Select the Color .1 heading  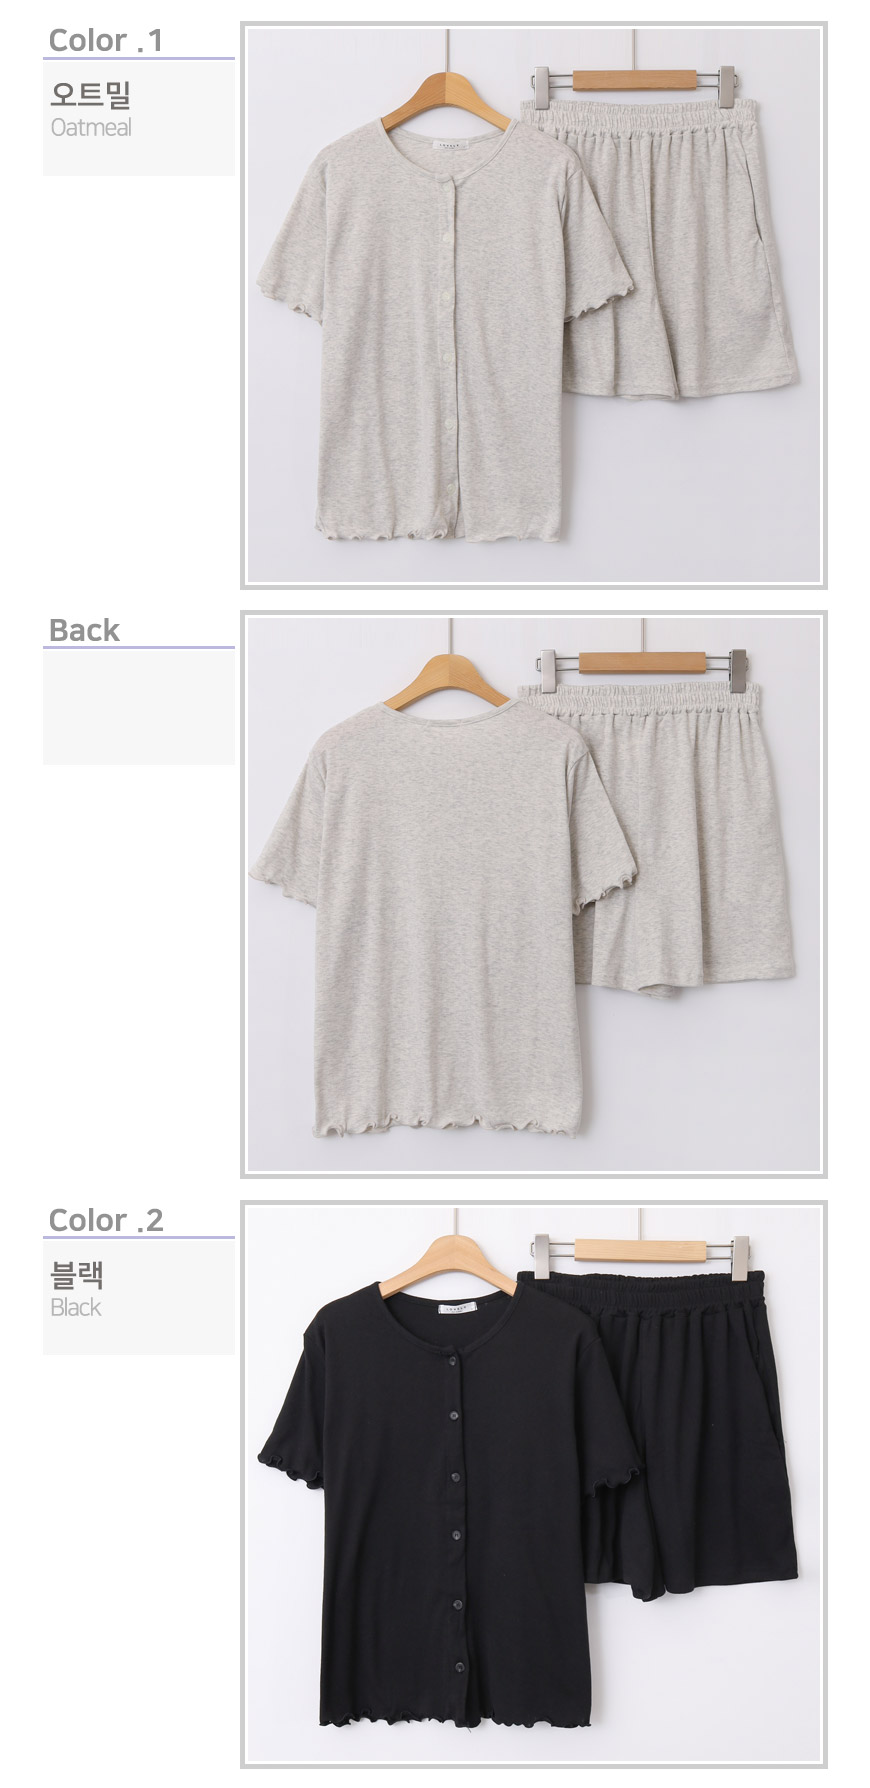[x=105, y=41]
